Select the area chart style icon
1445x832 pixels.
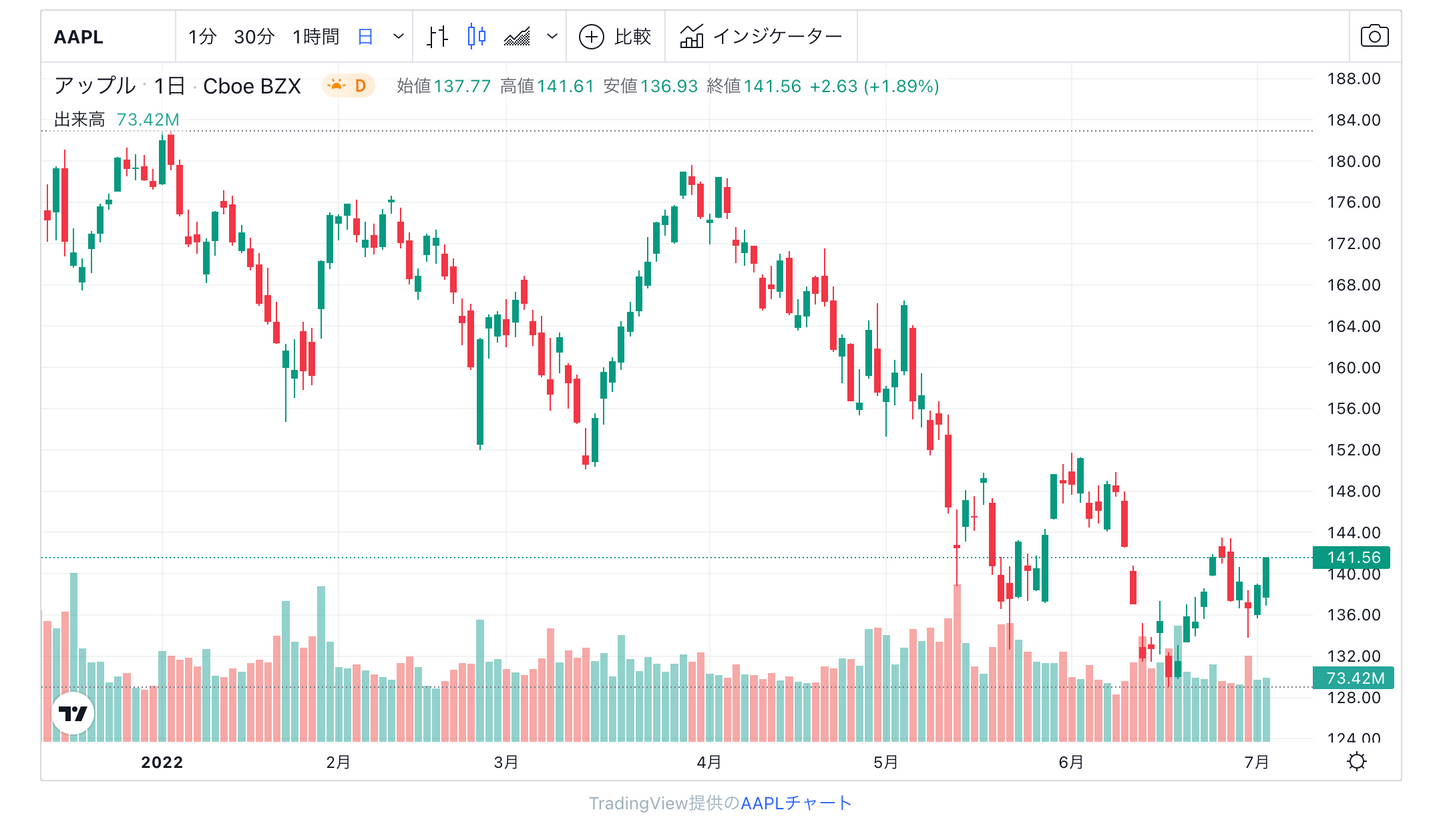519,35
